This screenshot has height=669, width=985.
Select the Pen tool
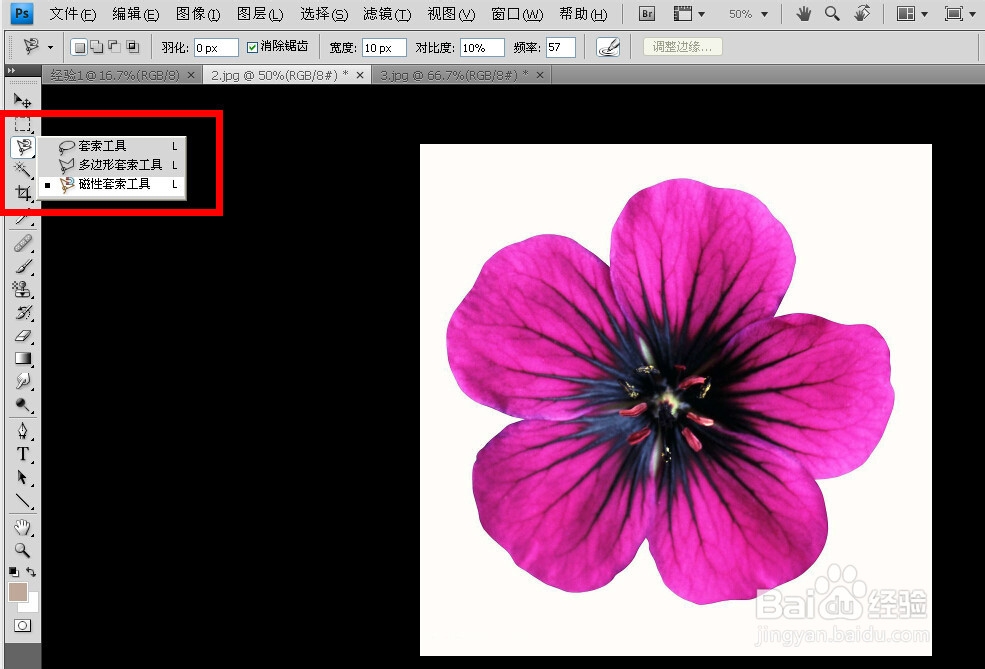point(23,431)
